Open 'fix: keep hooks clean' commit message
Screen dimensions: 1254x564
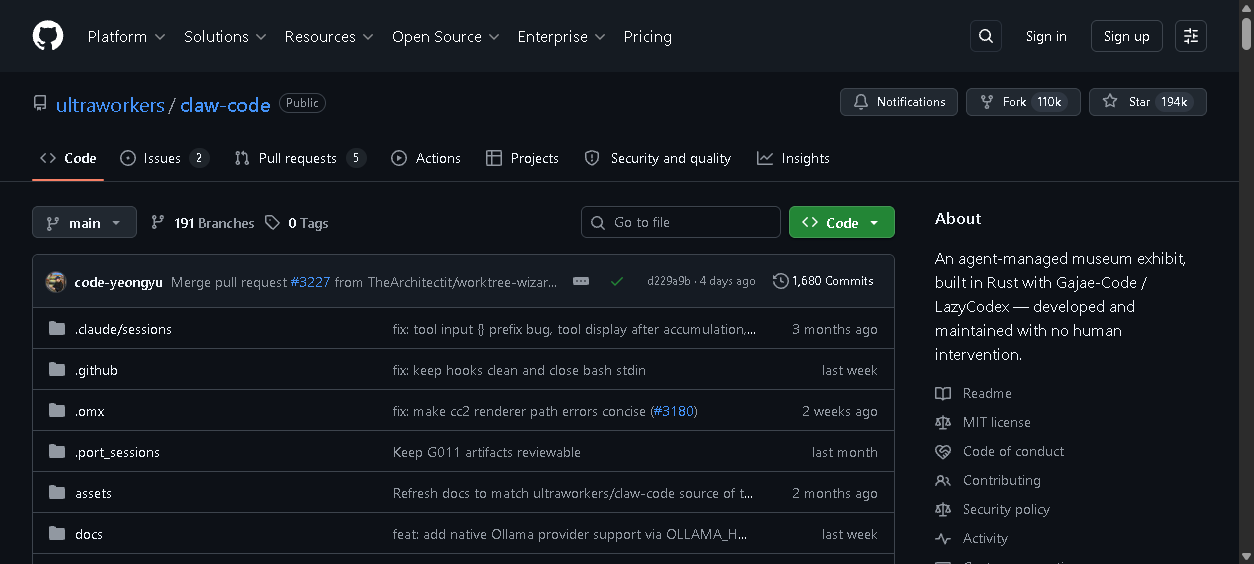click(519, 370)
